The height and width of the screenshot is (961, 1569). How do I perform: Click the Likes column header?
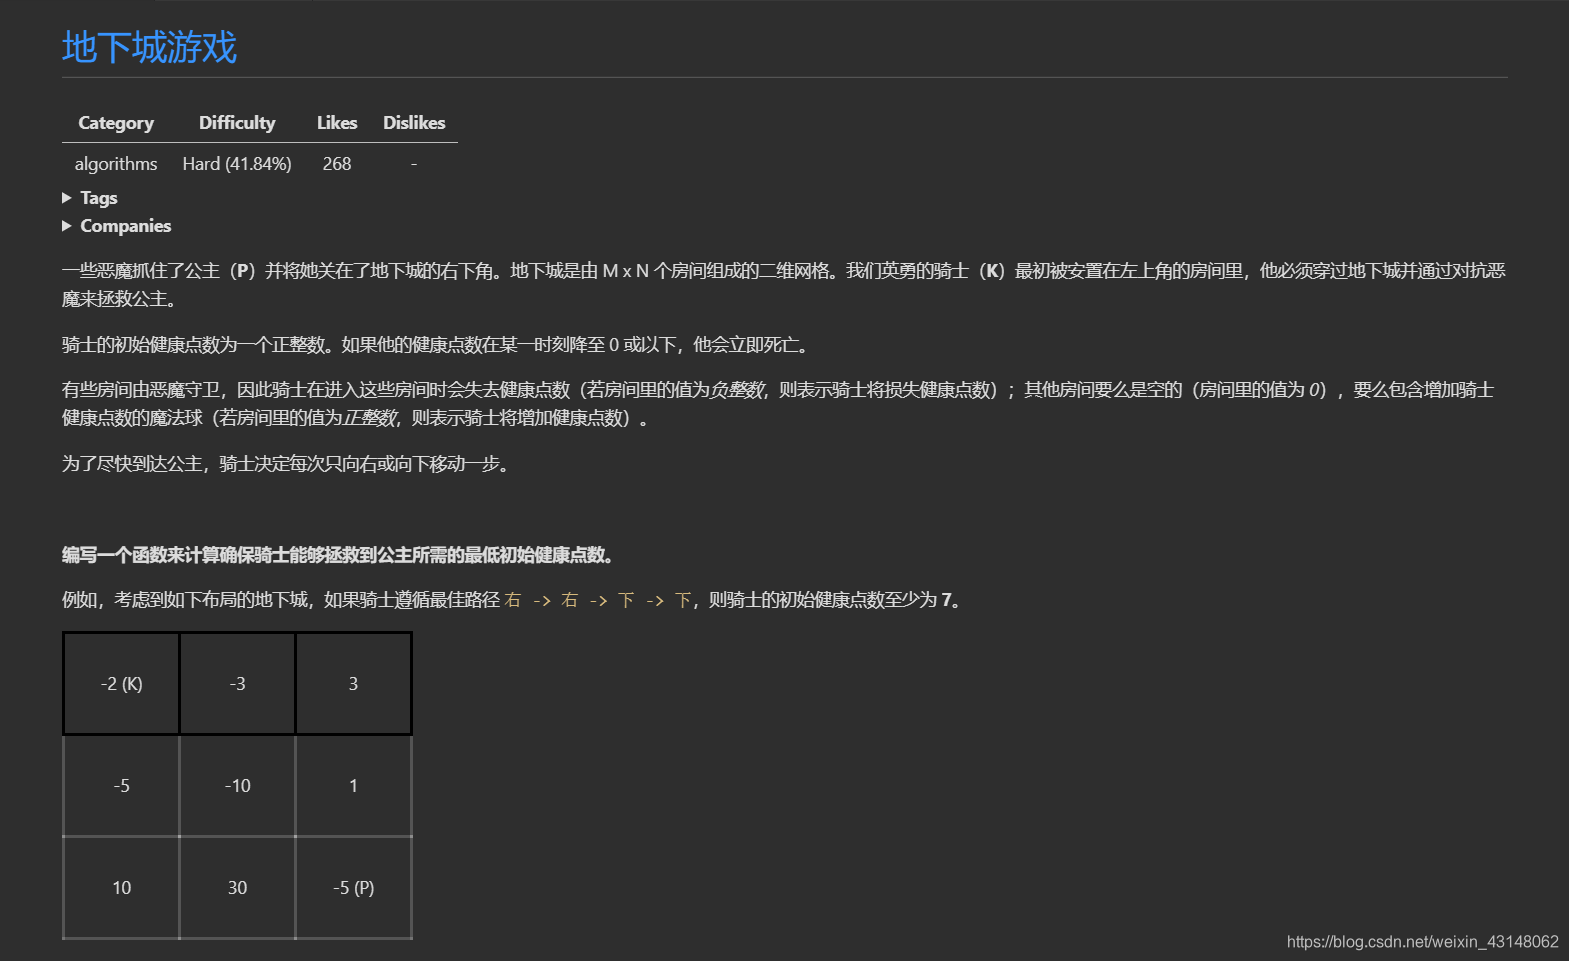point(337,123)
